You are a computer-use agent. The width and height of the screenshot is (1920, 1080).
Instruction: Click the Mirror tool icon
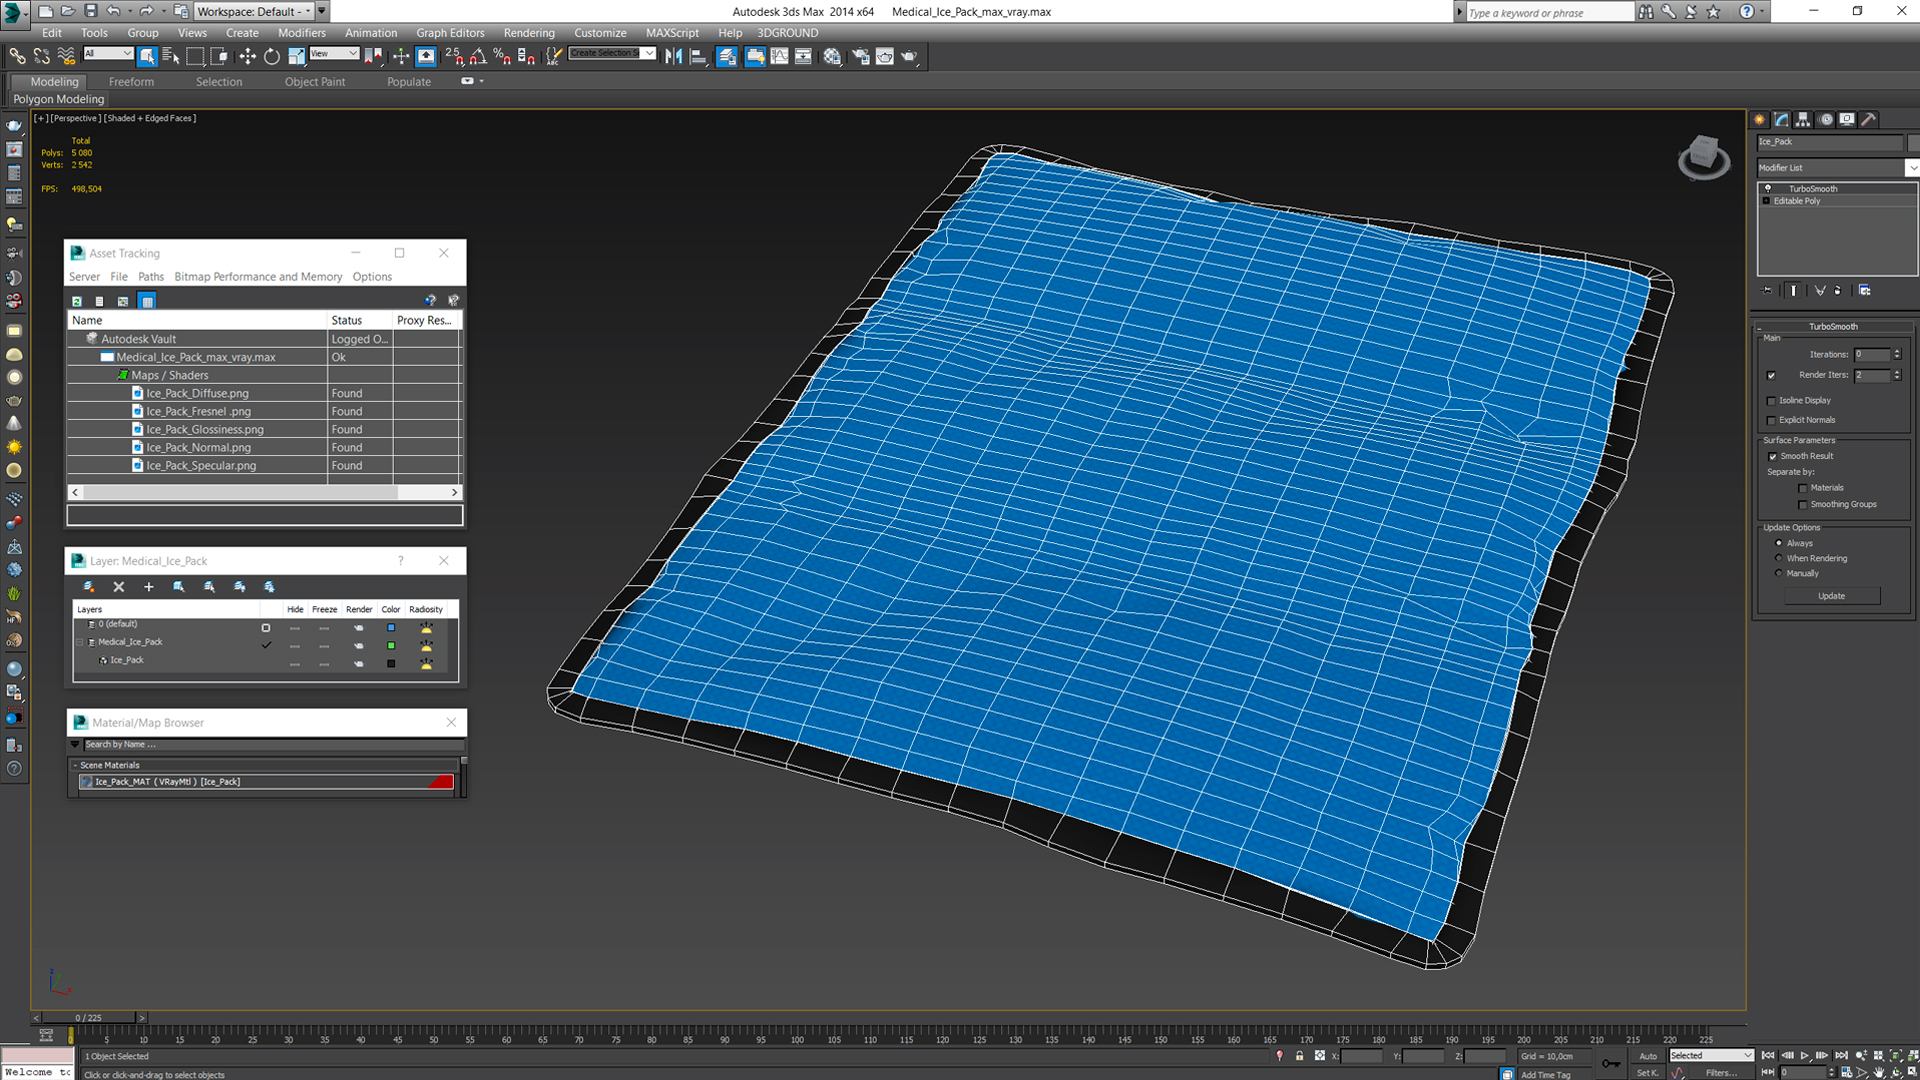[674, 57]
